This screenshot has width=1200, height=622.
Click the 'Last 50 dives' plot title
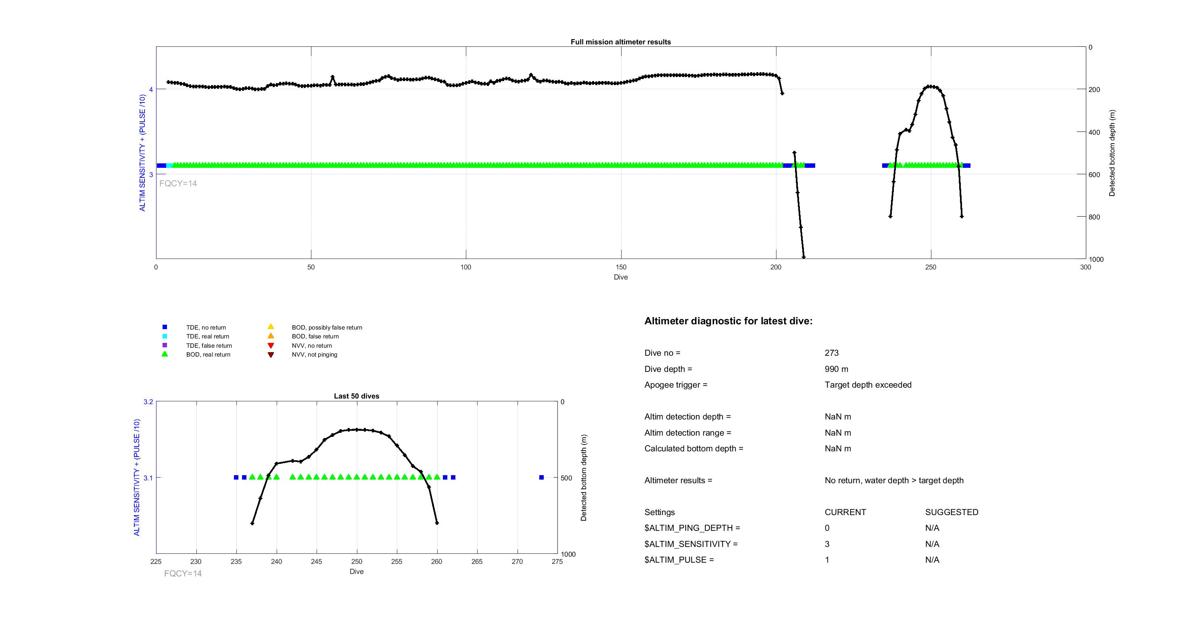357,396
